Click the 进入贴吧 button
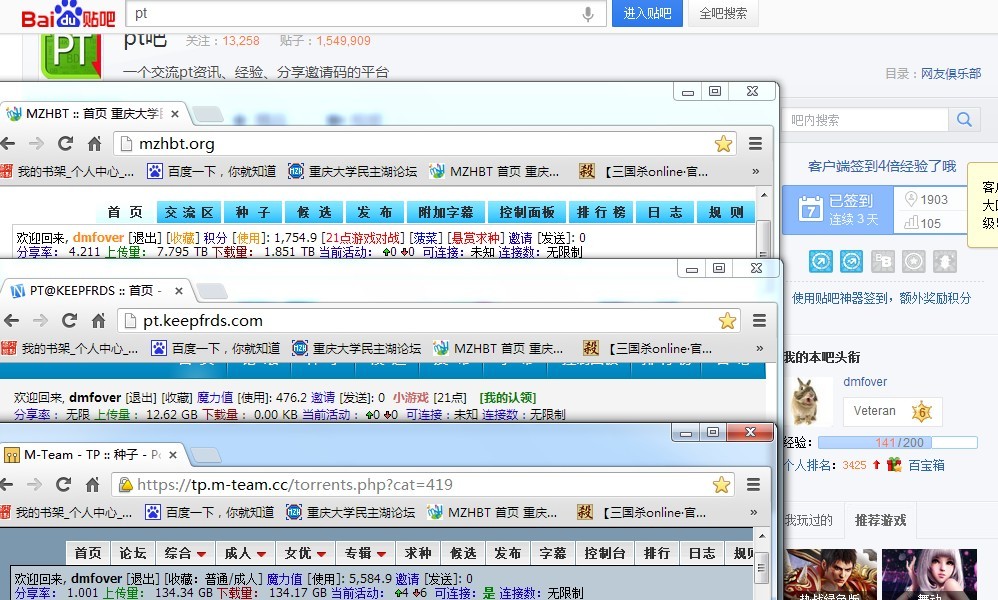The image size is (998, 600). (647, 13)
